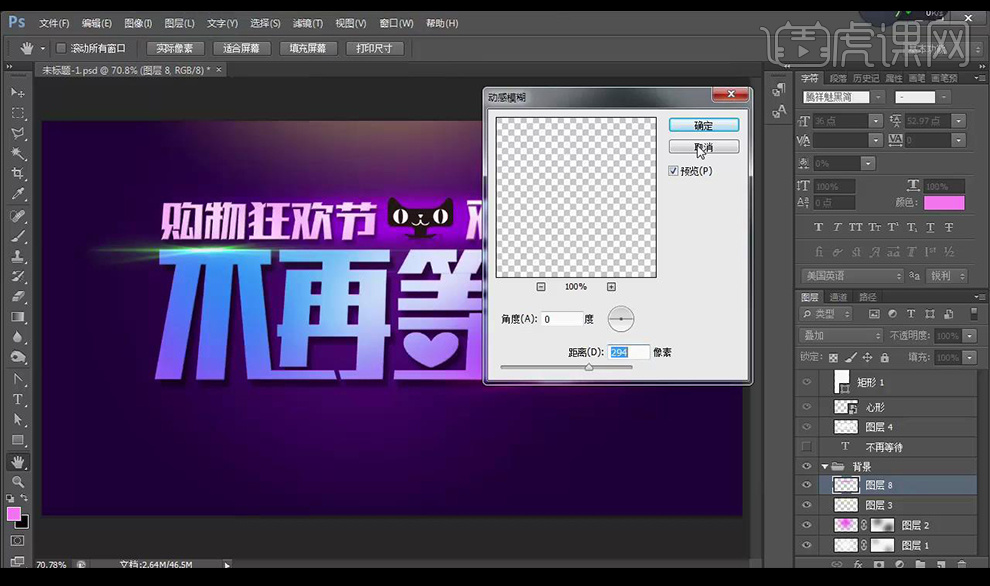The image size is (990, 586).
Task: Toggle Quick Mask mode icon
Action: pos(18,541)
